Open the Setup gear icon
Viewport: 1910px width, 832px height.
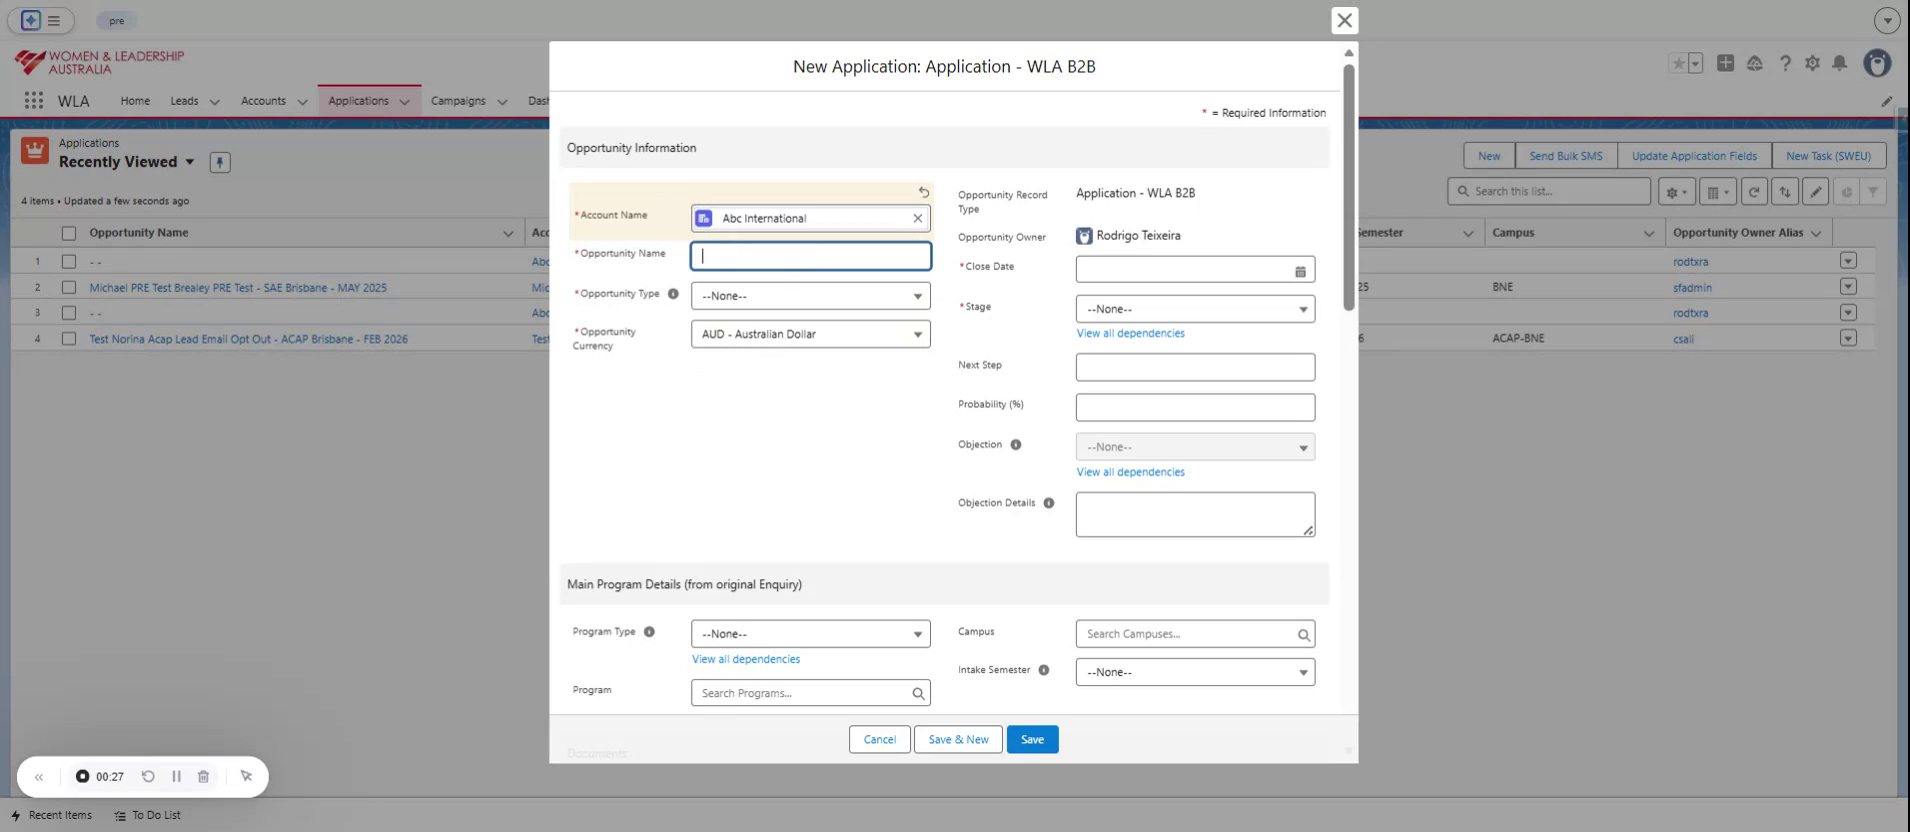click(x=1812, y=63)
